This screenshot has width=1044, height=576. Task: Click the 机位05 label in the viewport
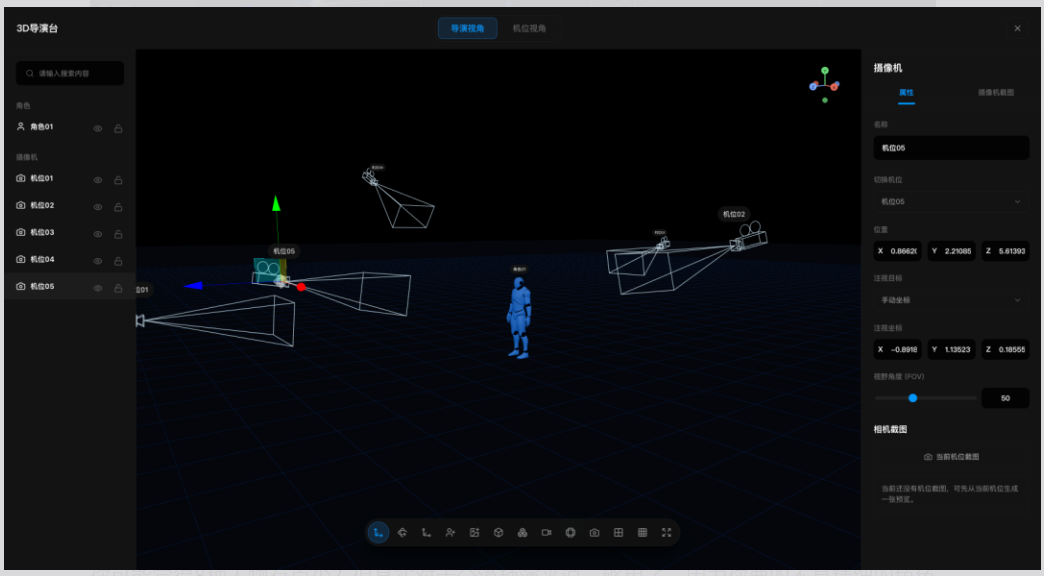(284, 251)
